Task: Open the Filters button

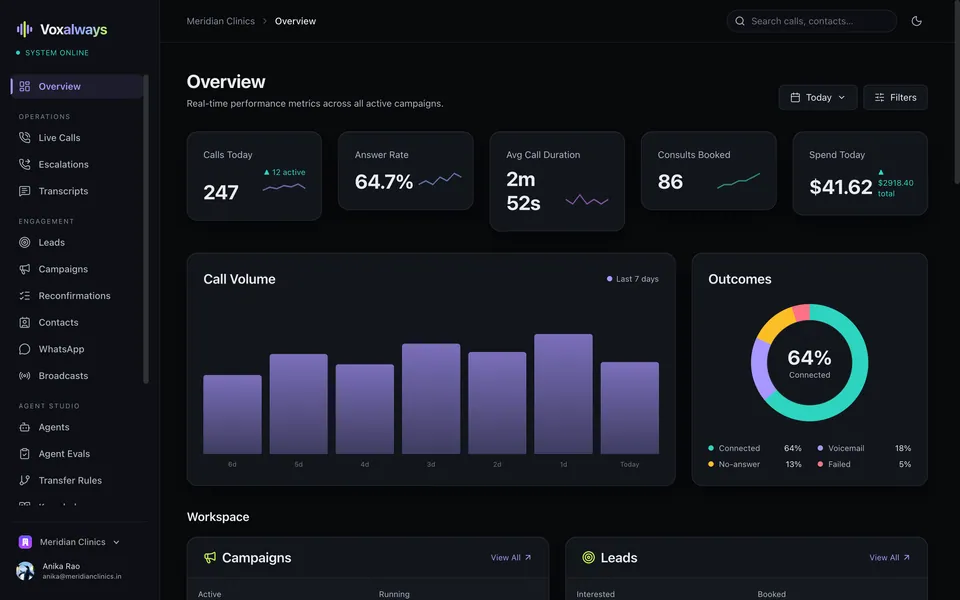Action: 895,97
